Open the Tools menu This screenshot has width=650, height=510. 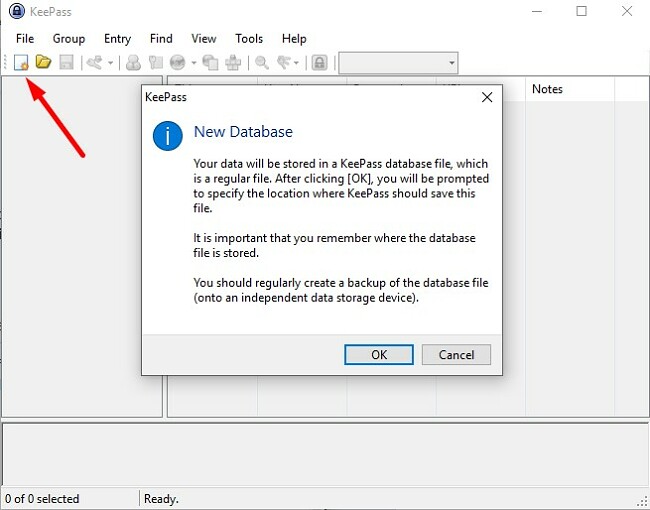249,39
